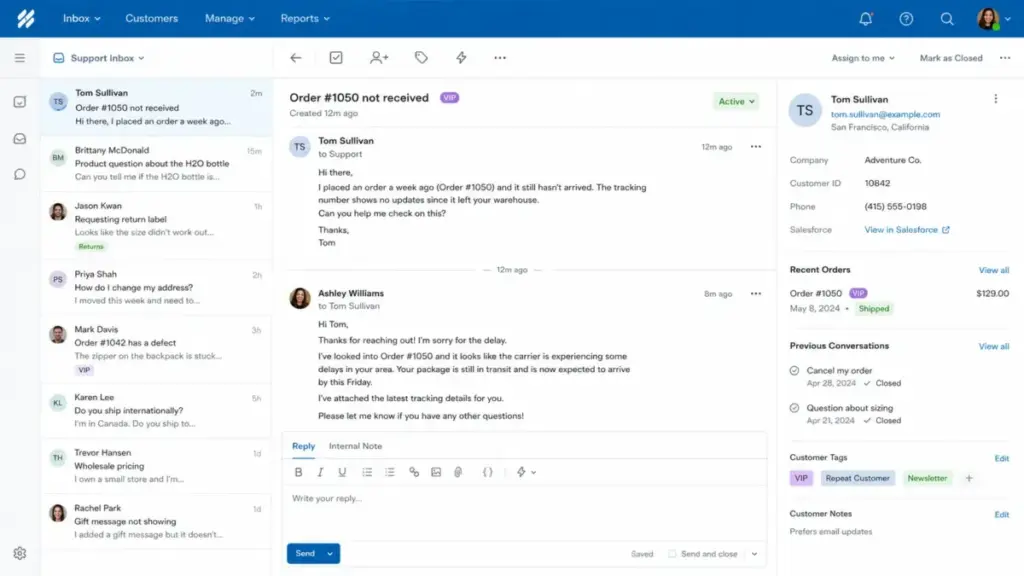The width and height of the screenshot is (1024, 576).
Task: Open the sidebar checkbox inbox icon
Action: click(x=20, y=101)
